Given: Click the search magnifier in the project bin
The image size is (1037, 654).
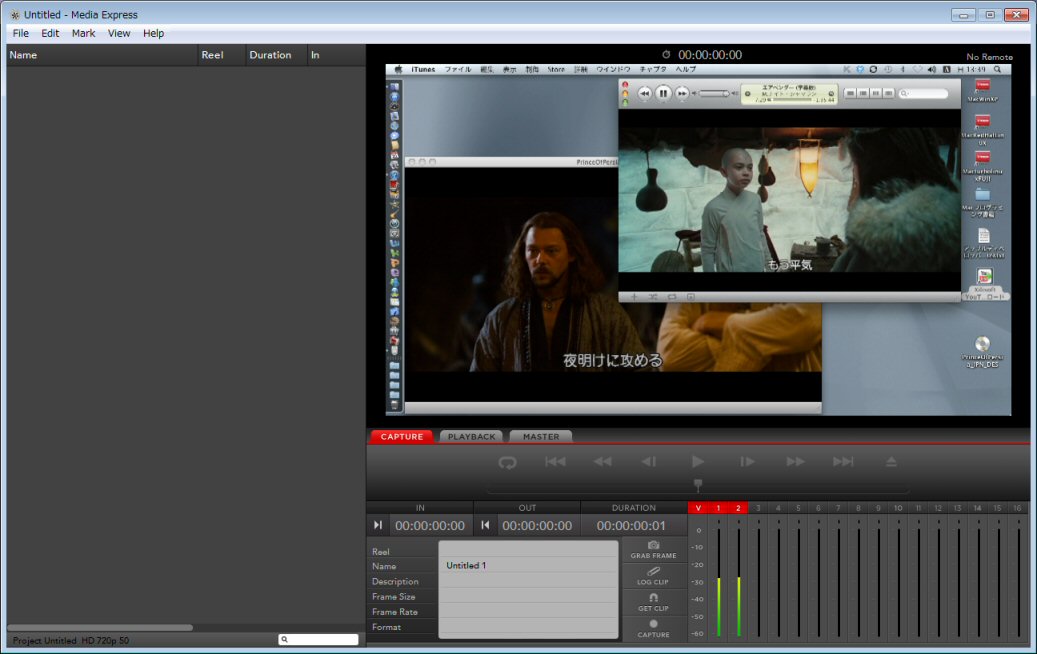Looking at the screenshot, I should 284,639.
